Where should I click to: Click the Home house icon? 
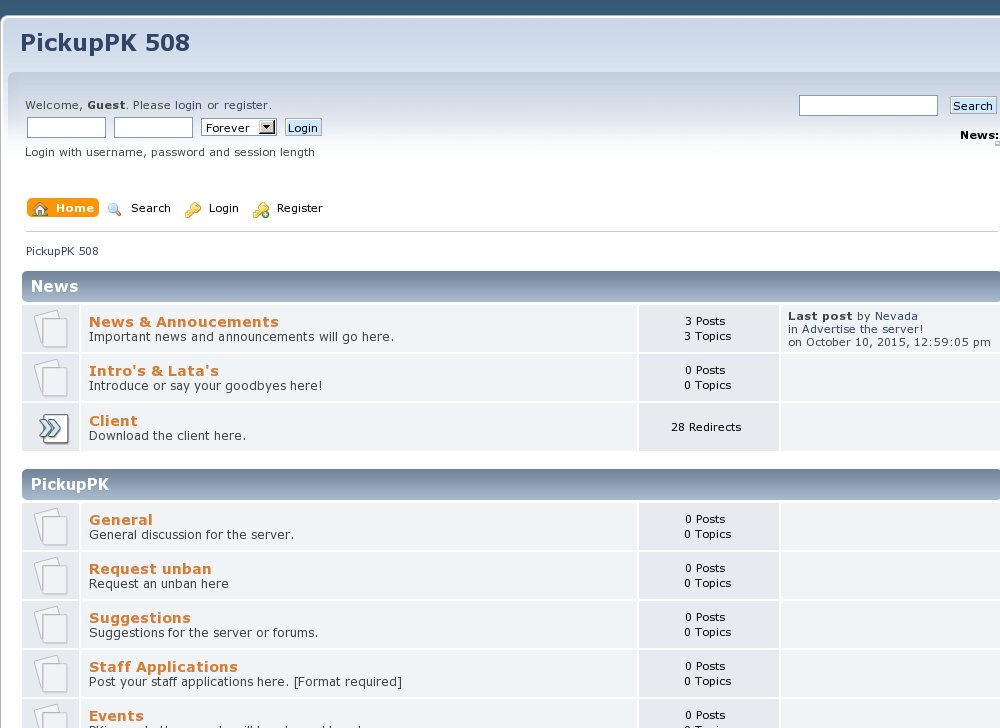coord(40,208)
